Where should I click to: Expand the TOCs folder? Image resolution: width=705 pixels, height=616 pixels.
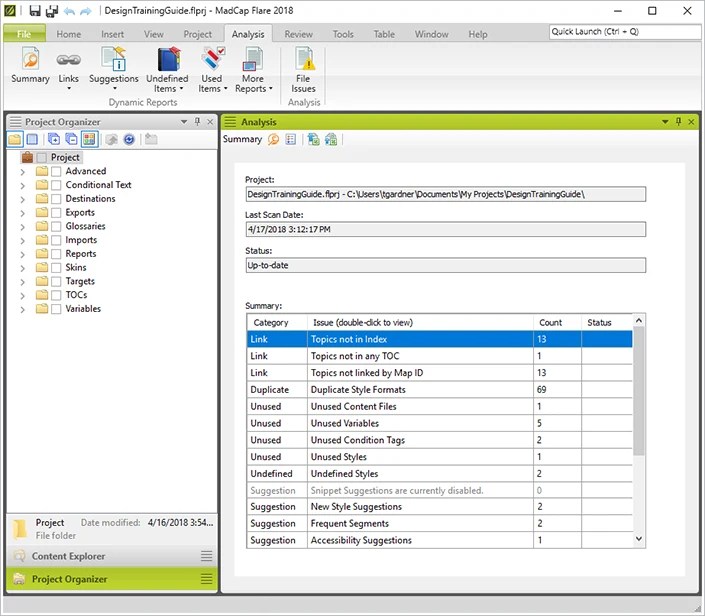[x=22, y=295]
